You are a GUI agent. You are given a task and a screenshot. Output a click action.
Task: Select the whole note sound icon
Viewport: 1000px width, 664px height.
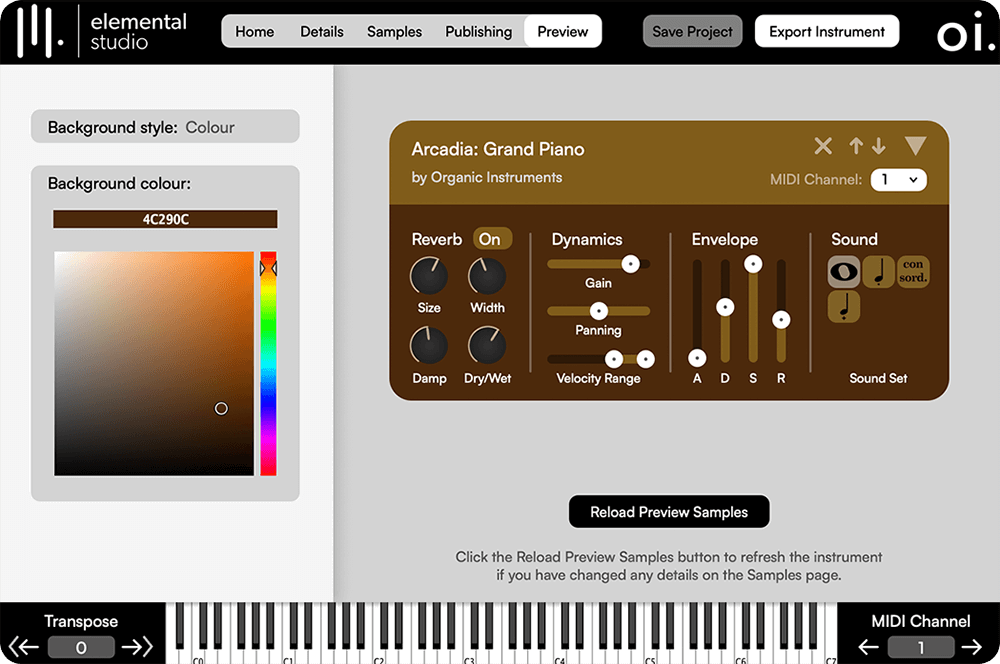846,272
